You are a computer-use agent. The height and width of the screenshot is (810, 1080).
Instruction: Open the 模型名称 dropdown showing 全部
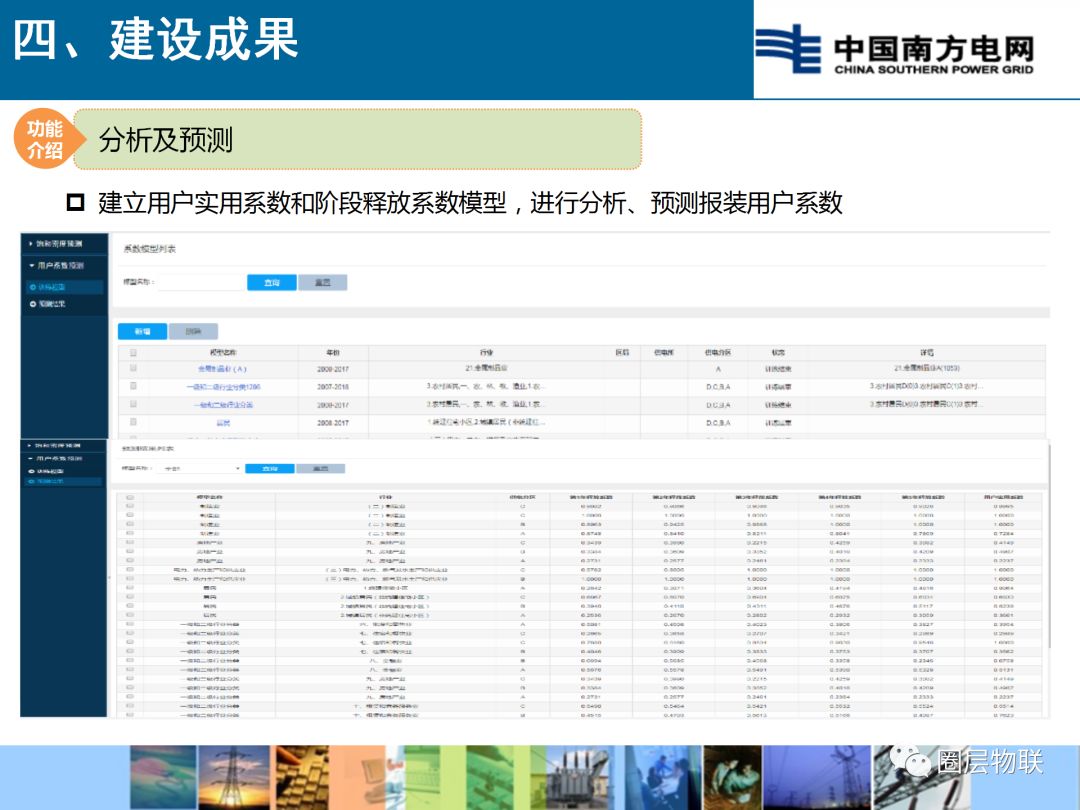[x=200, y=468]
